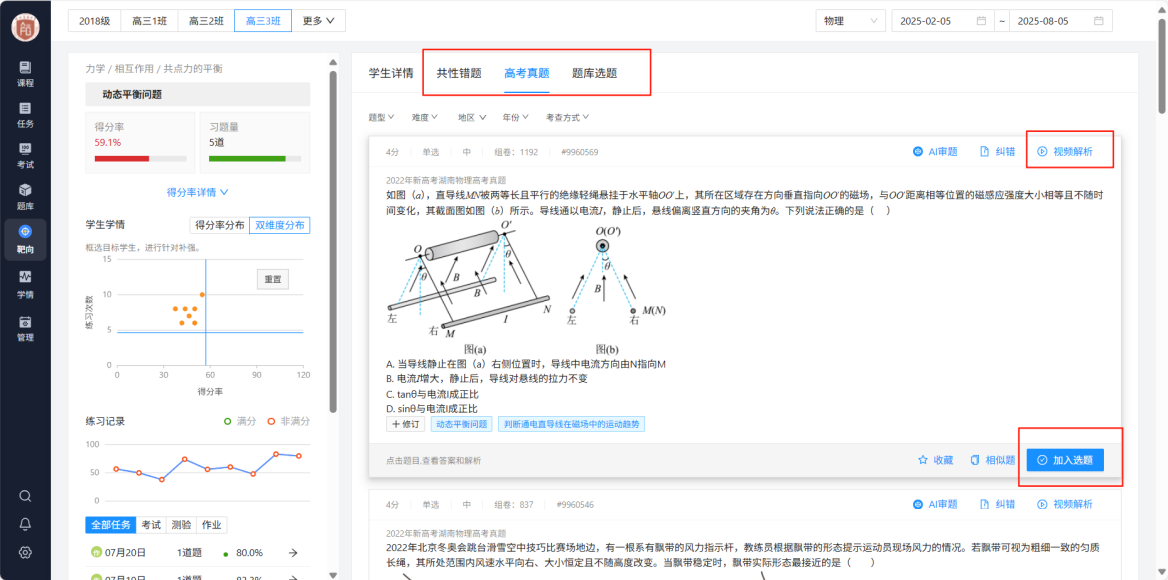Select 考试 filter under 练习记录
The height and width of the screenshot is (580, 1168).
coord(151,525)
